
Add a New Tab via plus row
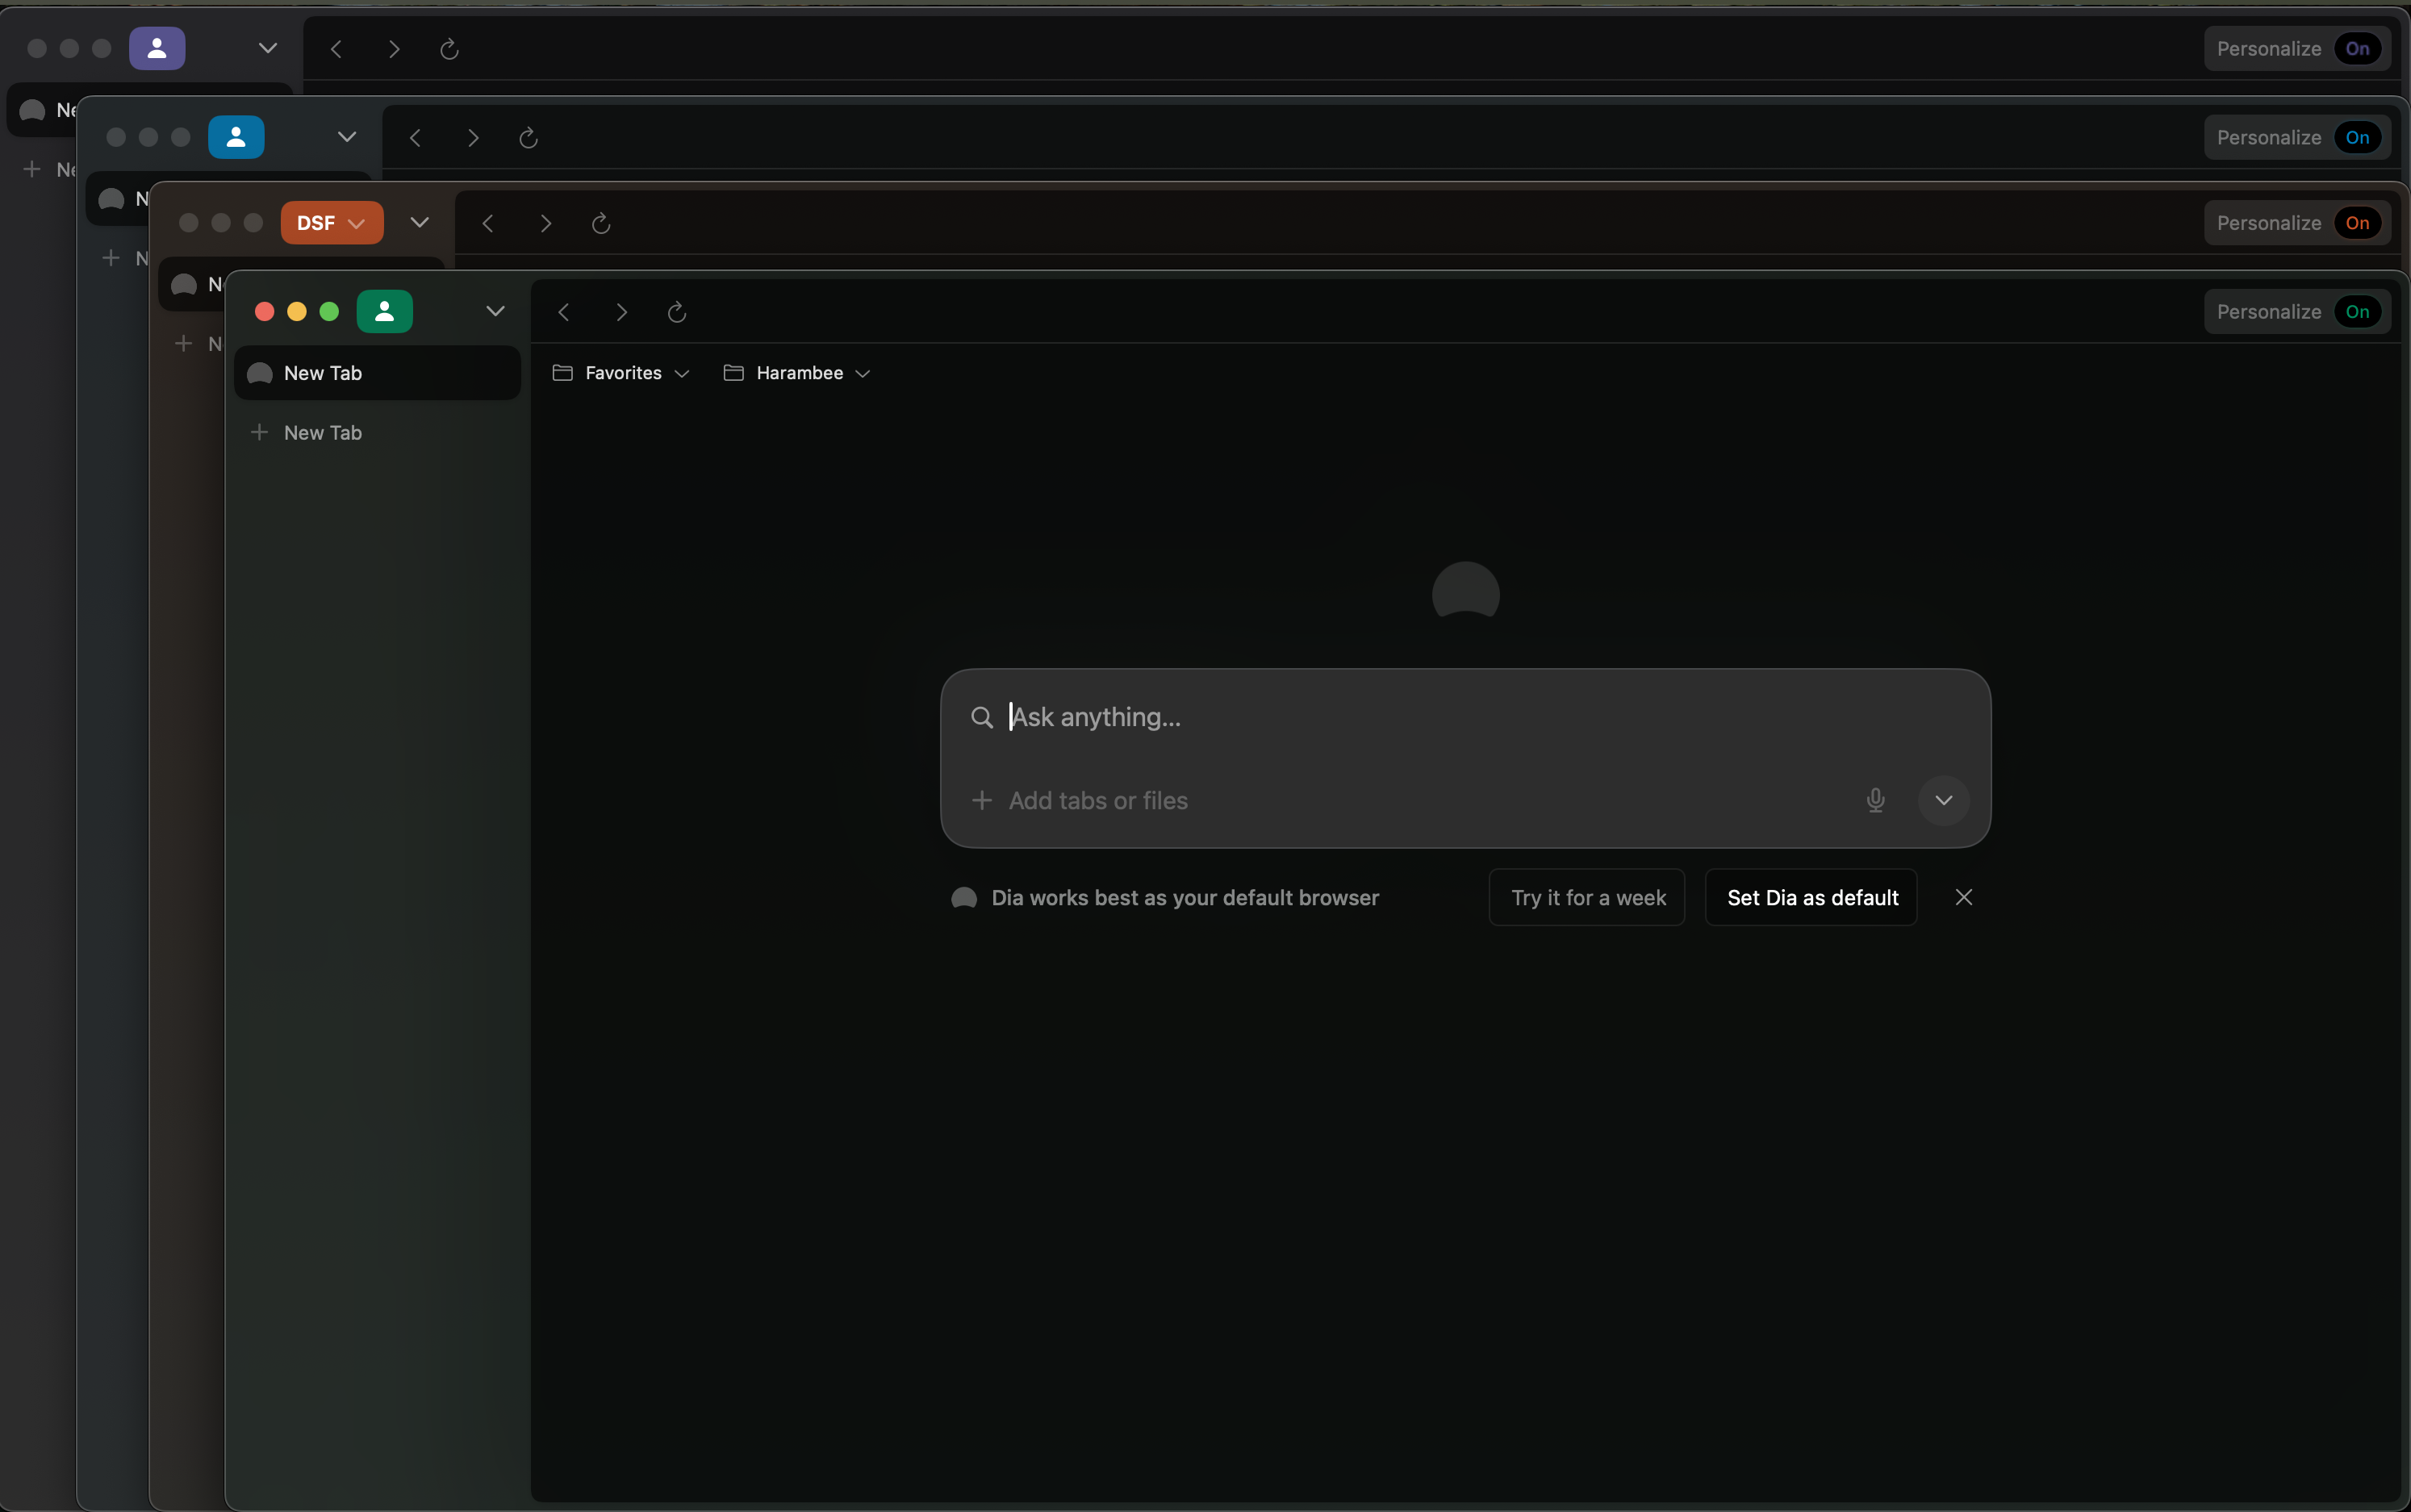377,432
